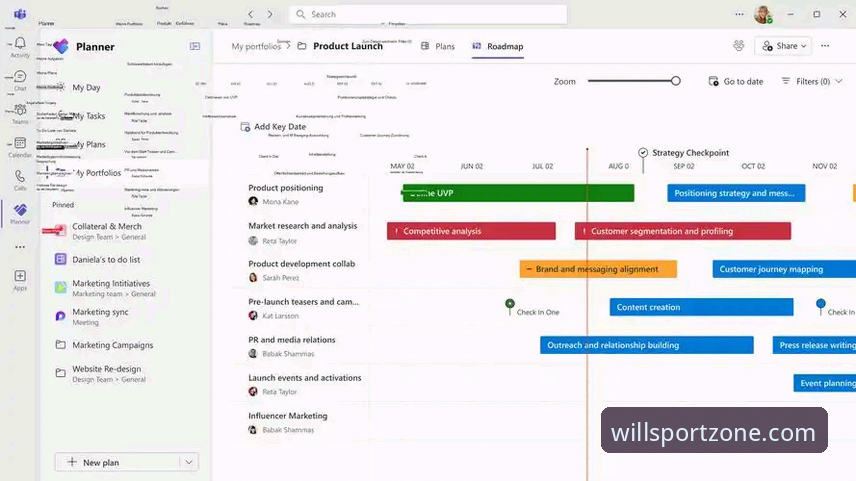The width and height of the screenshot is (856, 481).
Task: Open the Share dropdown button
Action: click(783, 46)
